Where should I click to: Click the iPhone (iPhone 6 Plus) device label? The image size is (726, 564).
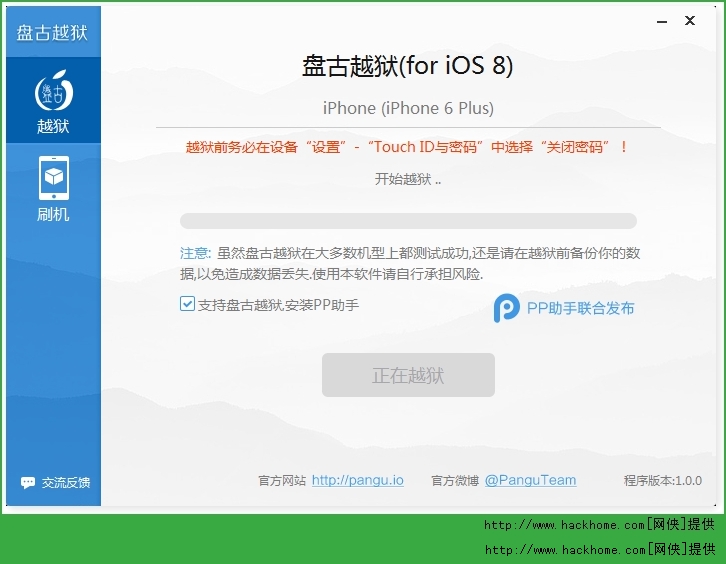408,108
